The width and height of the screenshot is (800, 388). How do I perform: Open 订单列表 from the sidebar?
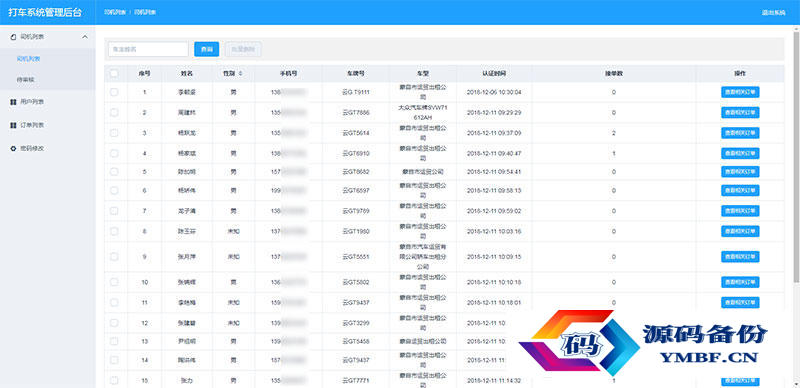[32, 125]
